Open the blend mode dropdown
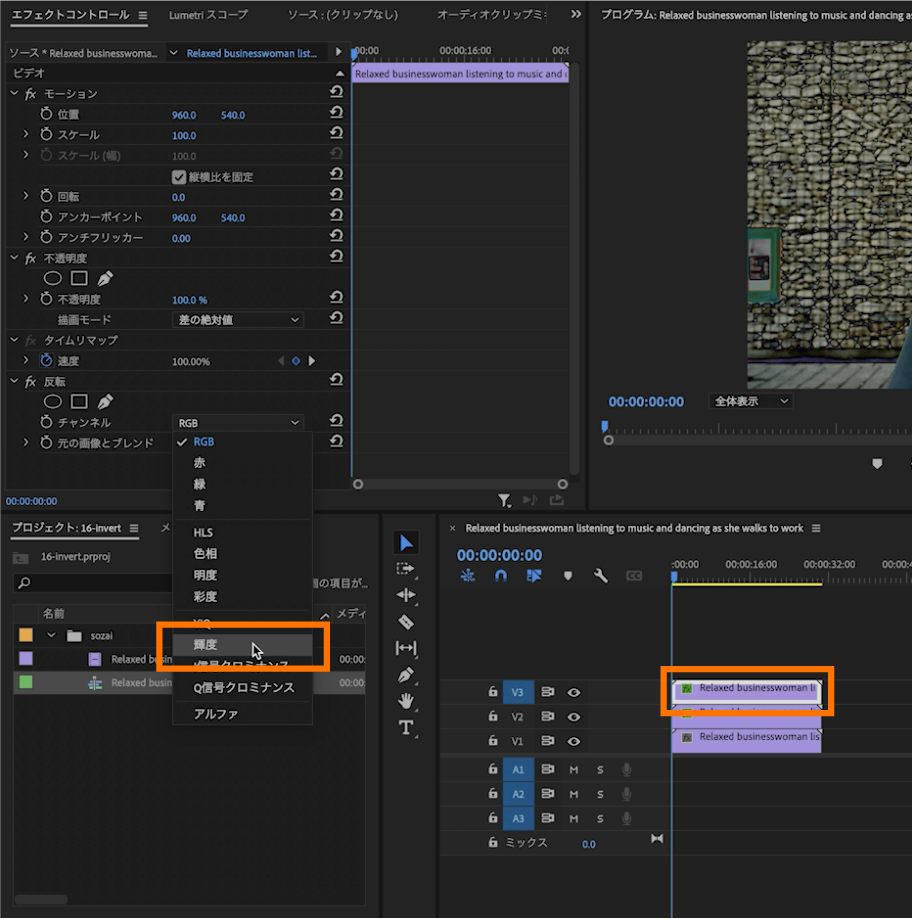The width and height of the screenshot is (913, 919). pyautogui.click(x=237, y=320)
